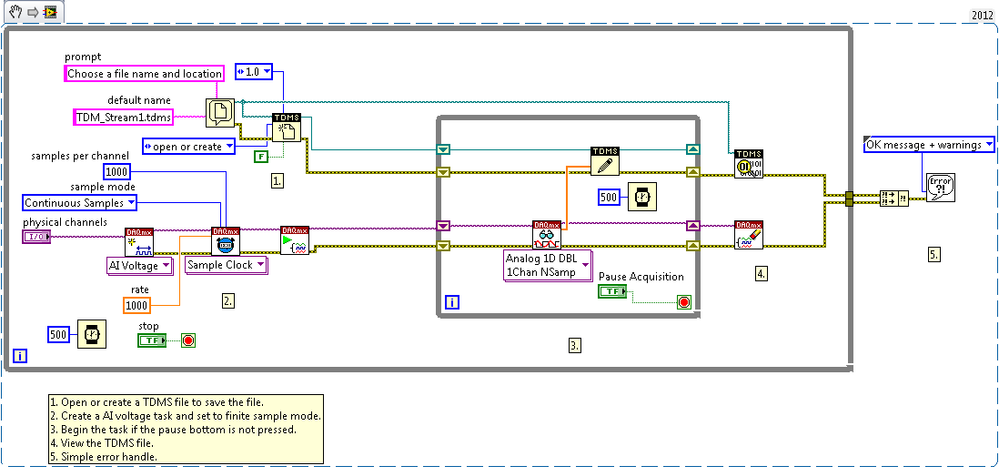Click the inner loop iteration terminal i
Screen dimensions: 999x468
coord(450,302)
